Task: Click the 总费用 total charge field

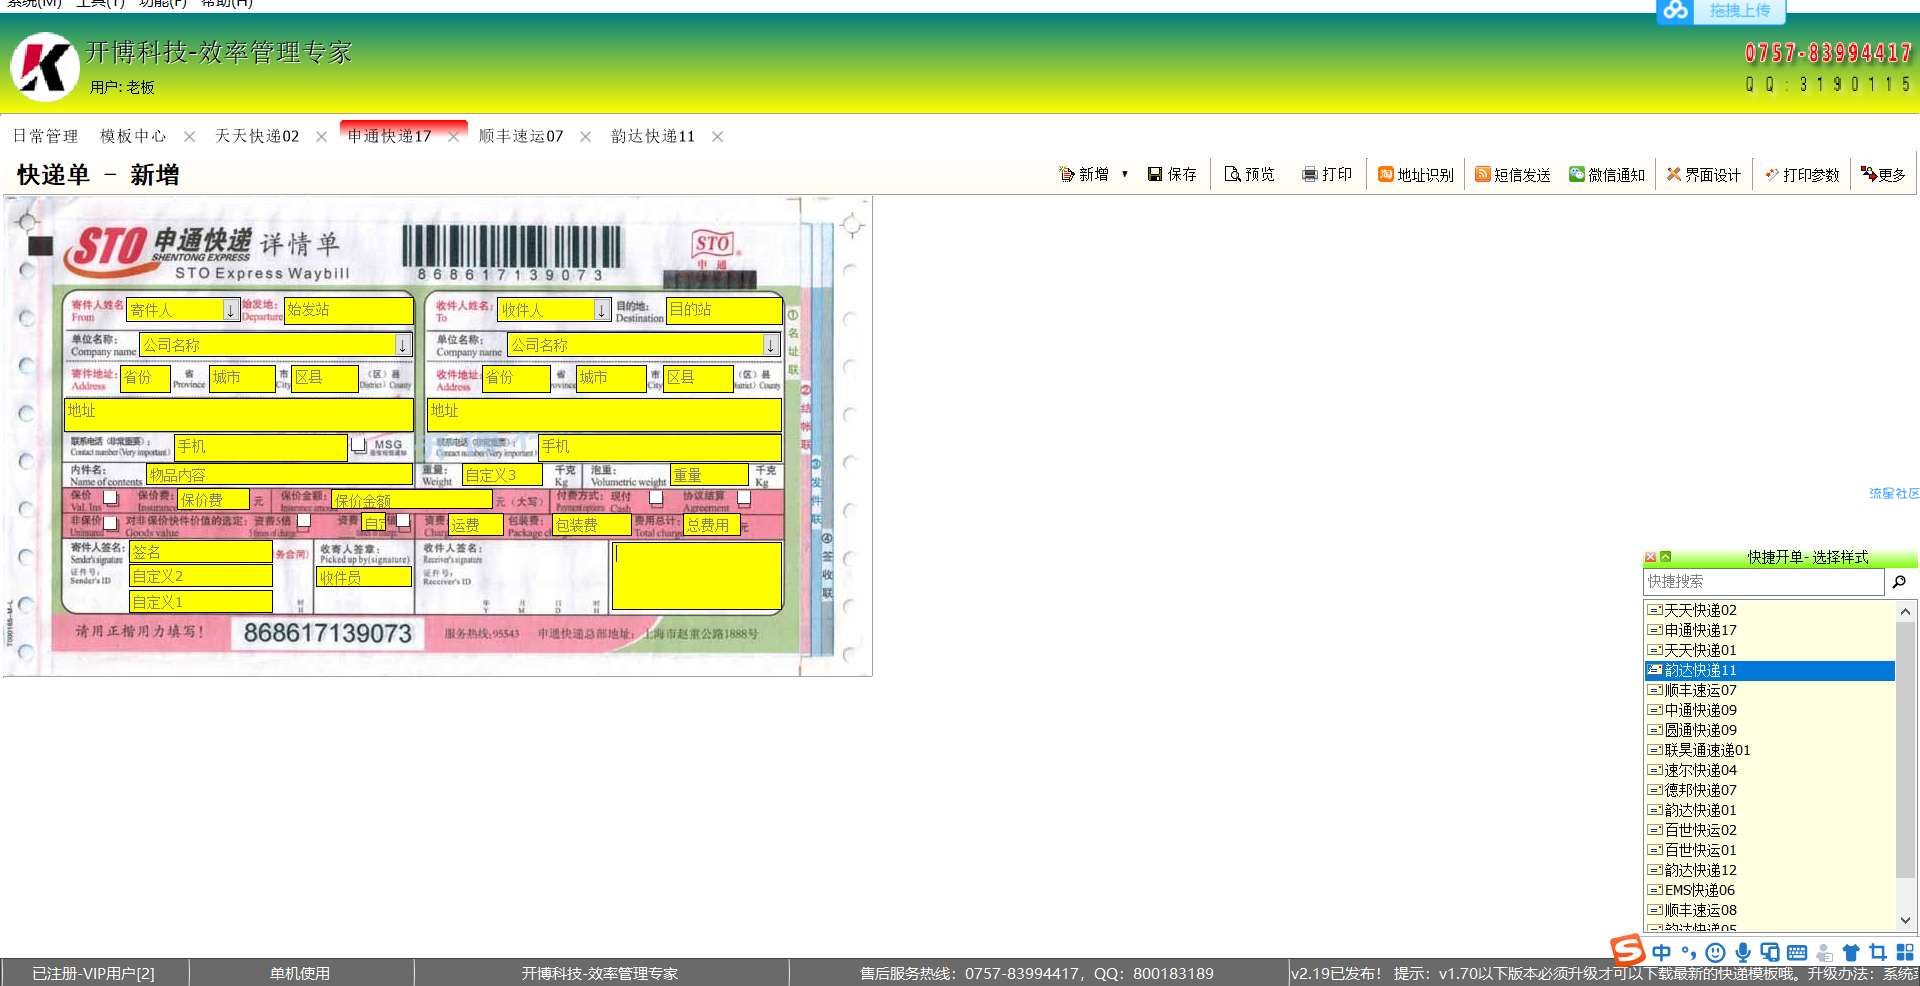Action: [x=711, y=525]
